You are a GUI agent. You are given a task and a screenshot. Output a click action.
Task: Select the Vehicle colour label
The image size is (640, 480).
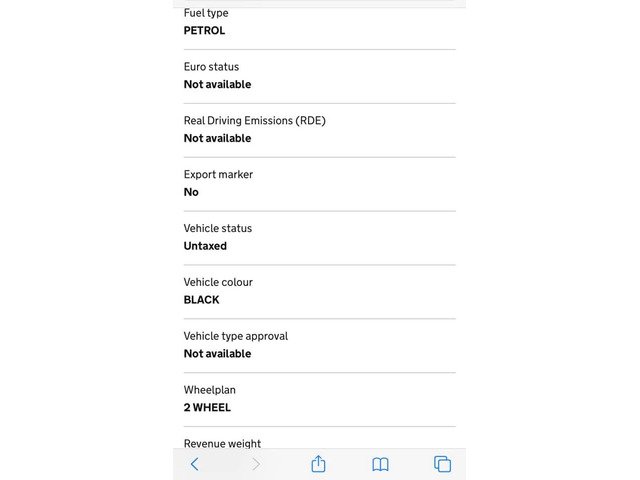click(217, 283)
